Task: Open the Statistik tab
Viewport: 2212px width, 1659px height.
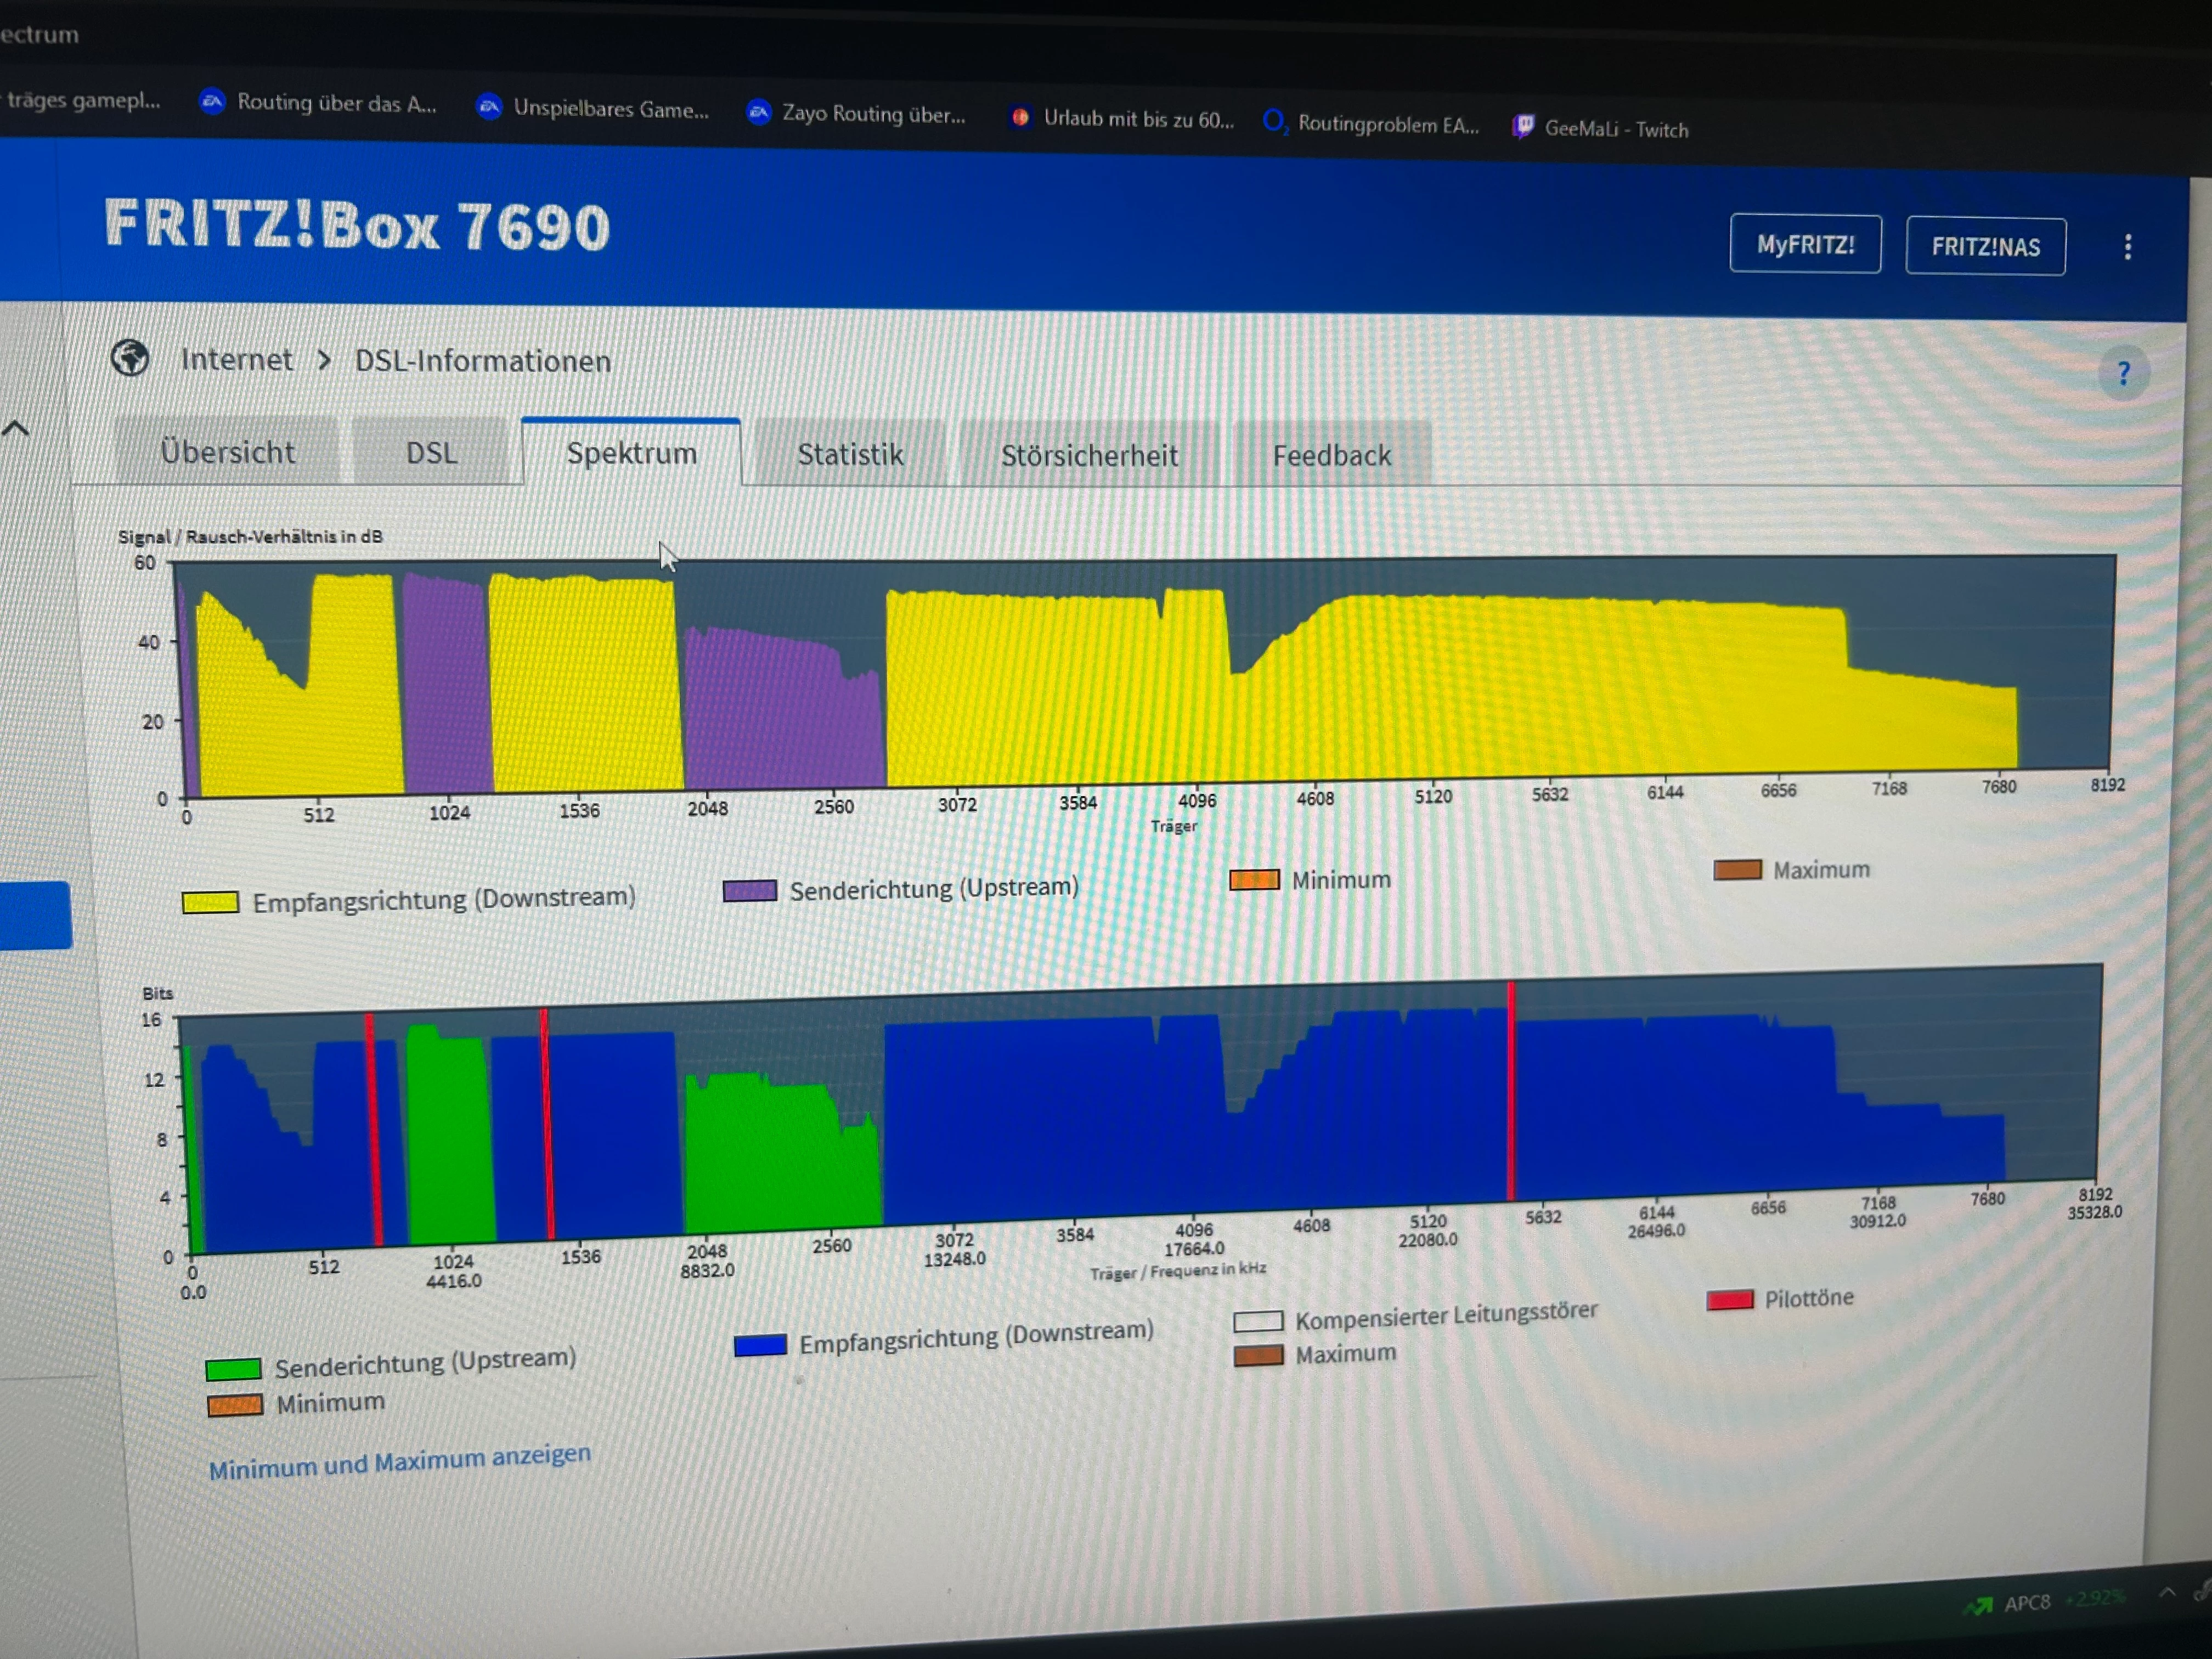Action: point(850,455)
